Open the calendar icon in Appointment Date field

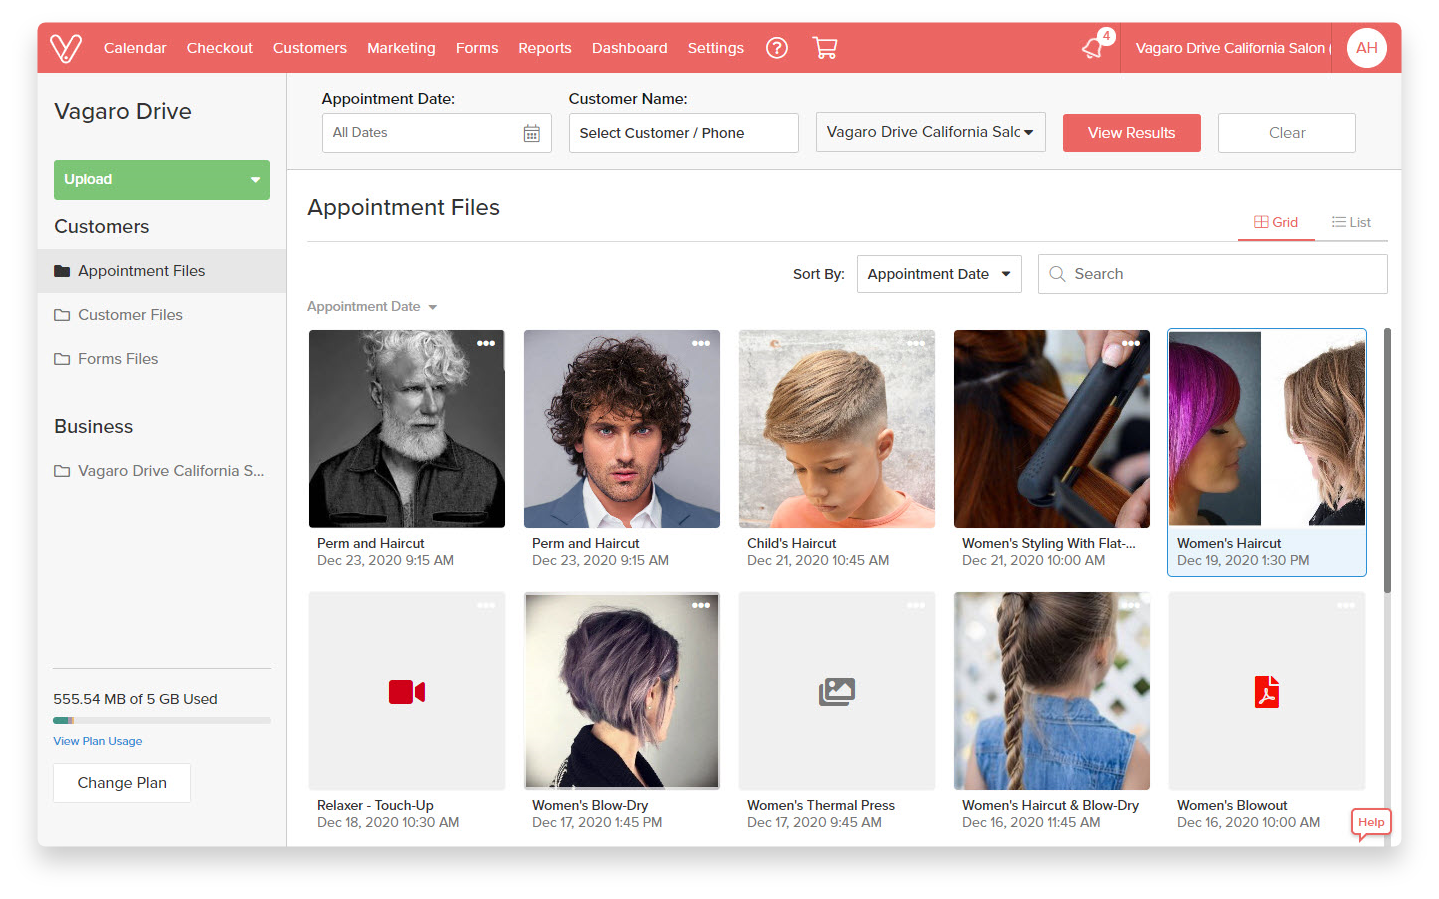coord(532,132)
